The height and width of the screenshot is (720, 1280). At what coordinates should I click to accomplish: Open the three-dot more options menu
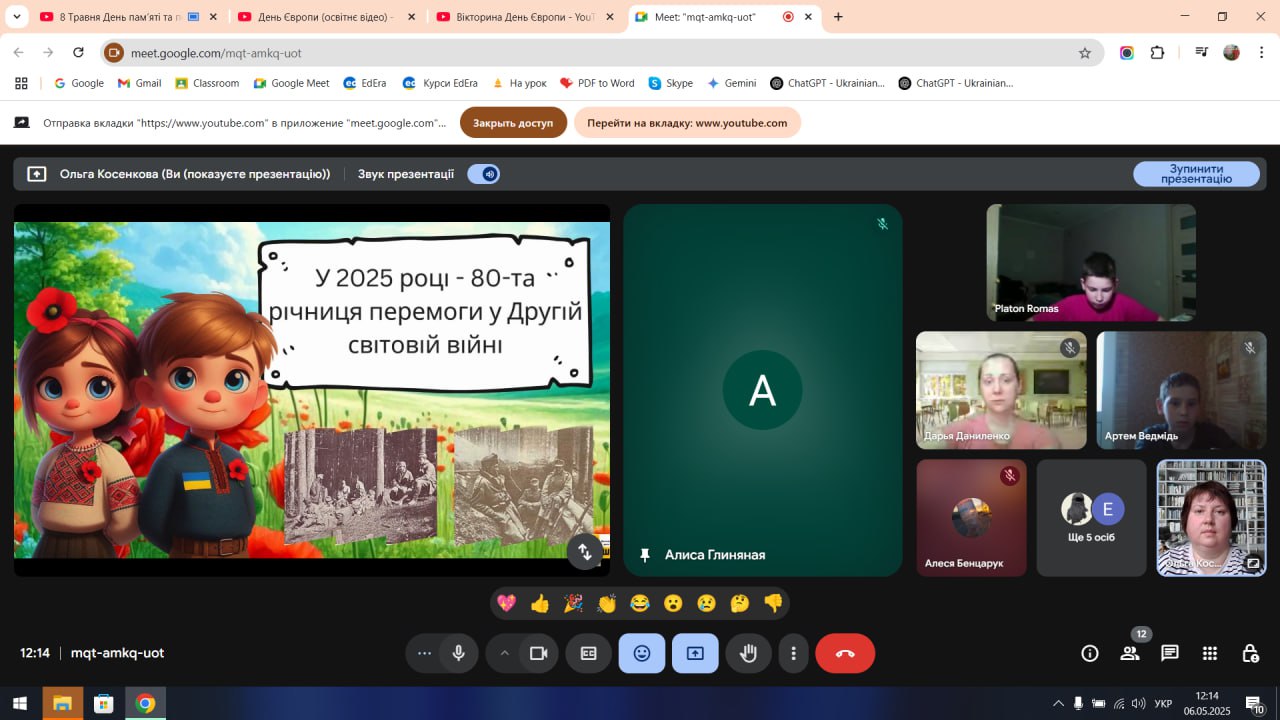pos(793,653)
